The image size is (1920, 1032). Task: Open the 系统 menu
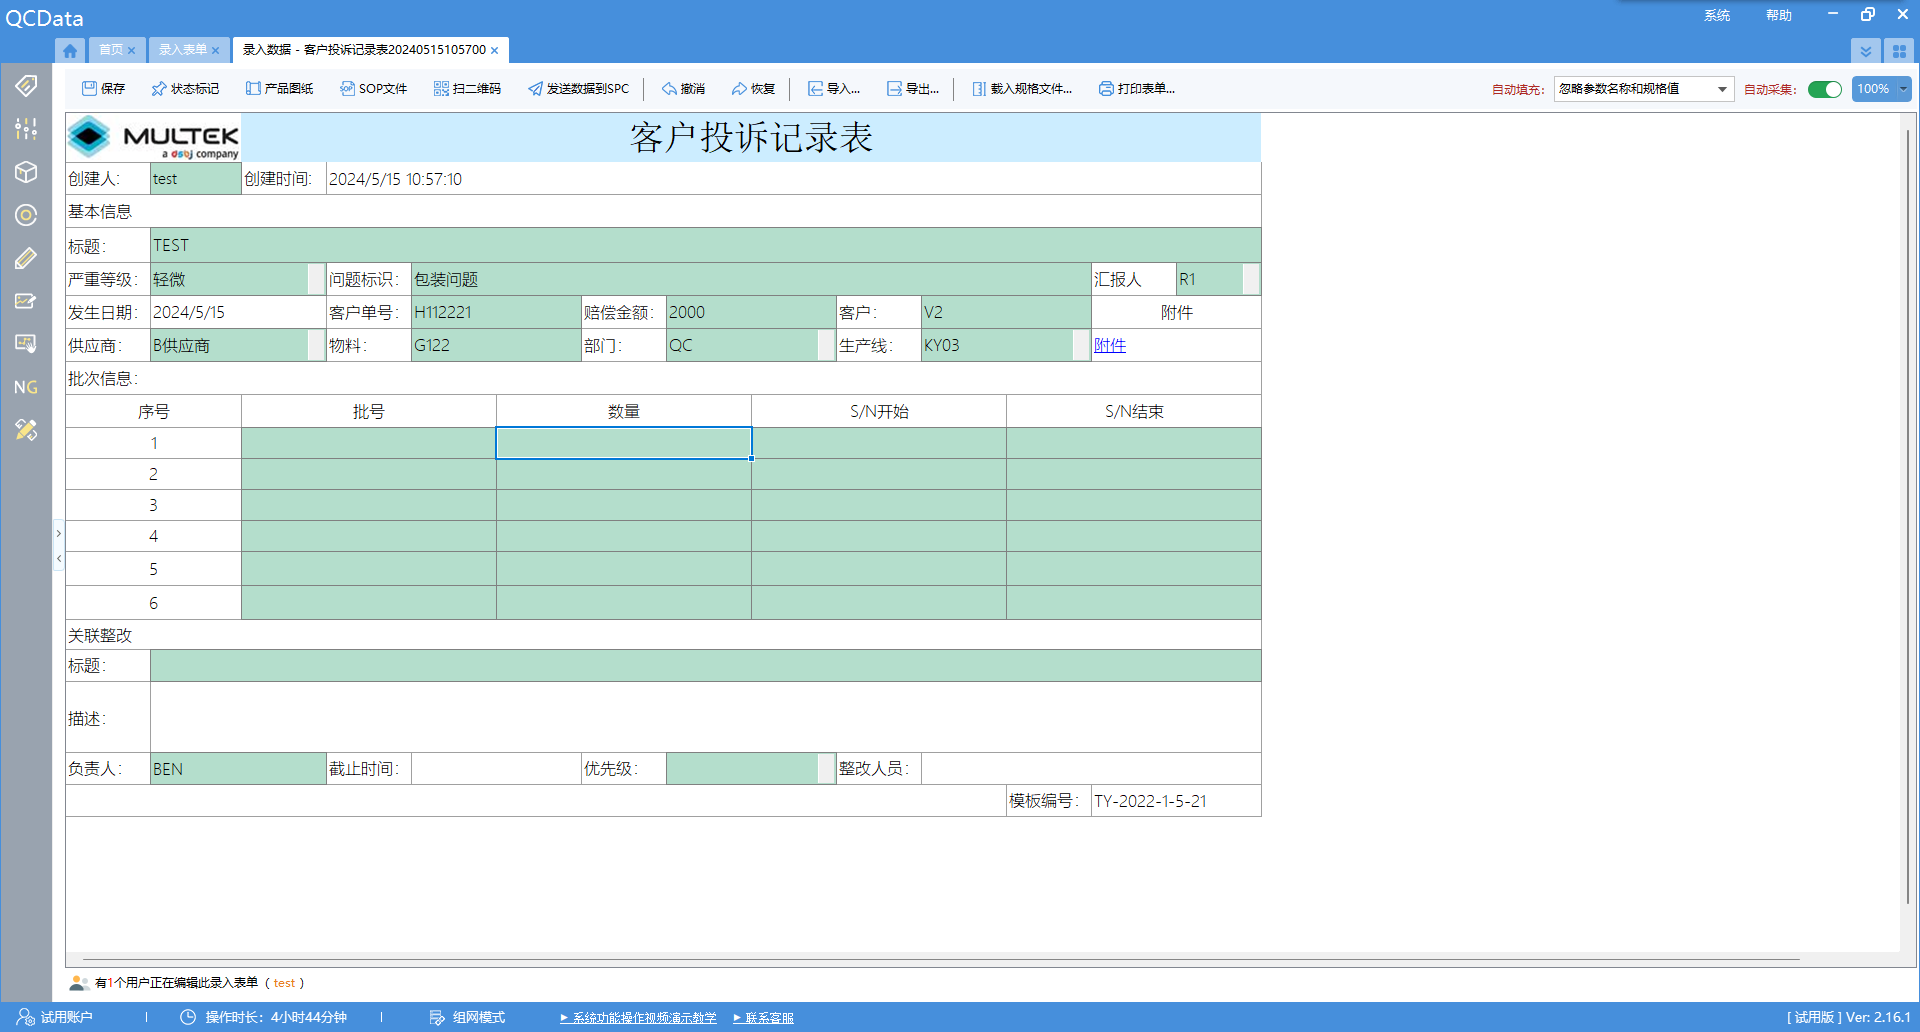click(1717, 15)
